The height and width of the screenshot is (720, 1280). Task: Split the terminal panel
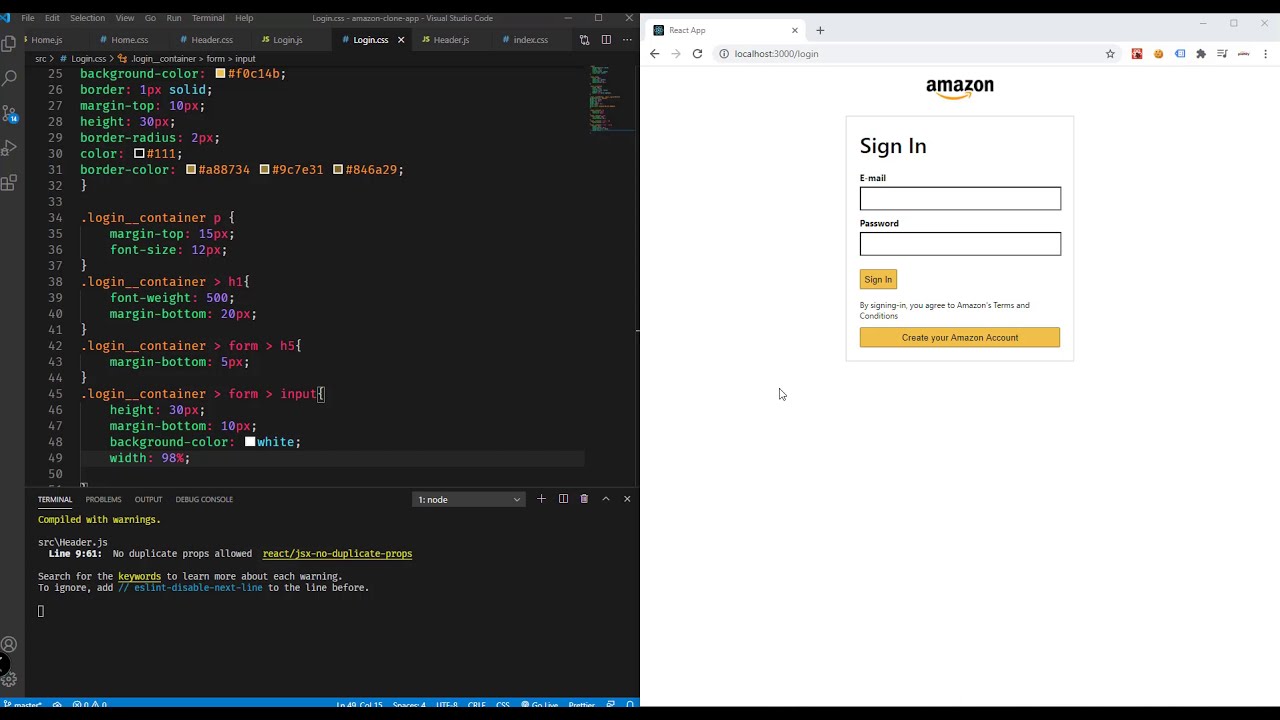pyautogui.click(x=563, y=499)
